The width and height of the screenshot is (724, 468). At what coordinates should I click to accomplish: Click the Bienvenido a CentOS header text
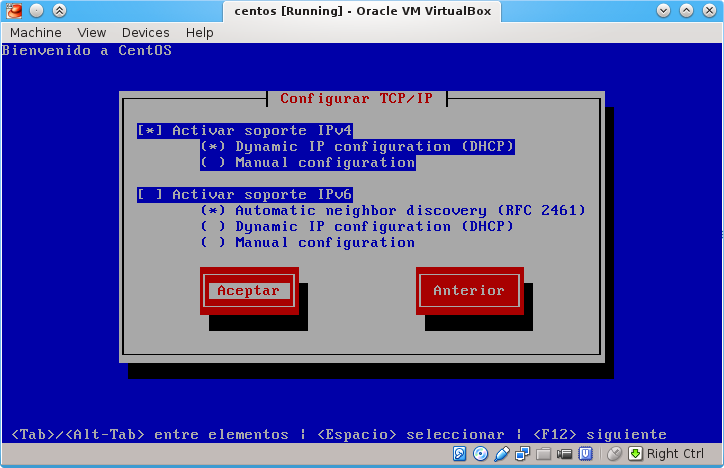point(87,50)
